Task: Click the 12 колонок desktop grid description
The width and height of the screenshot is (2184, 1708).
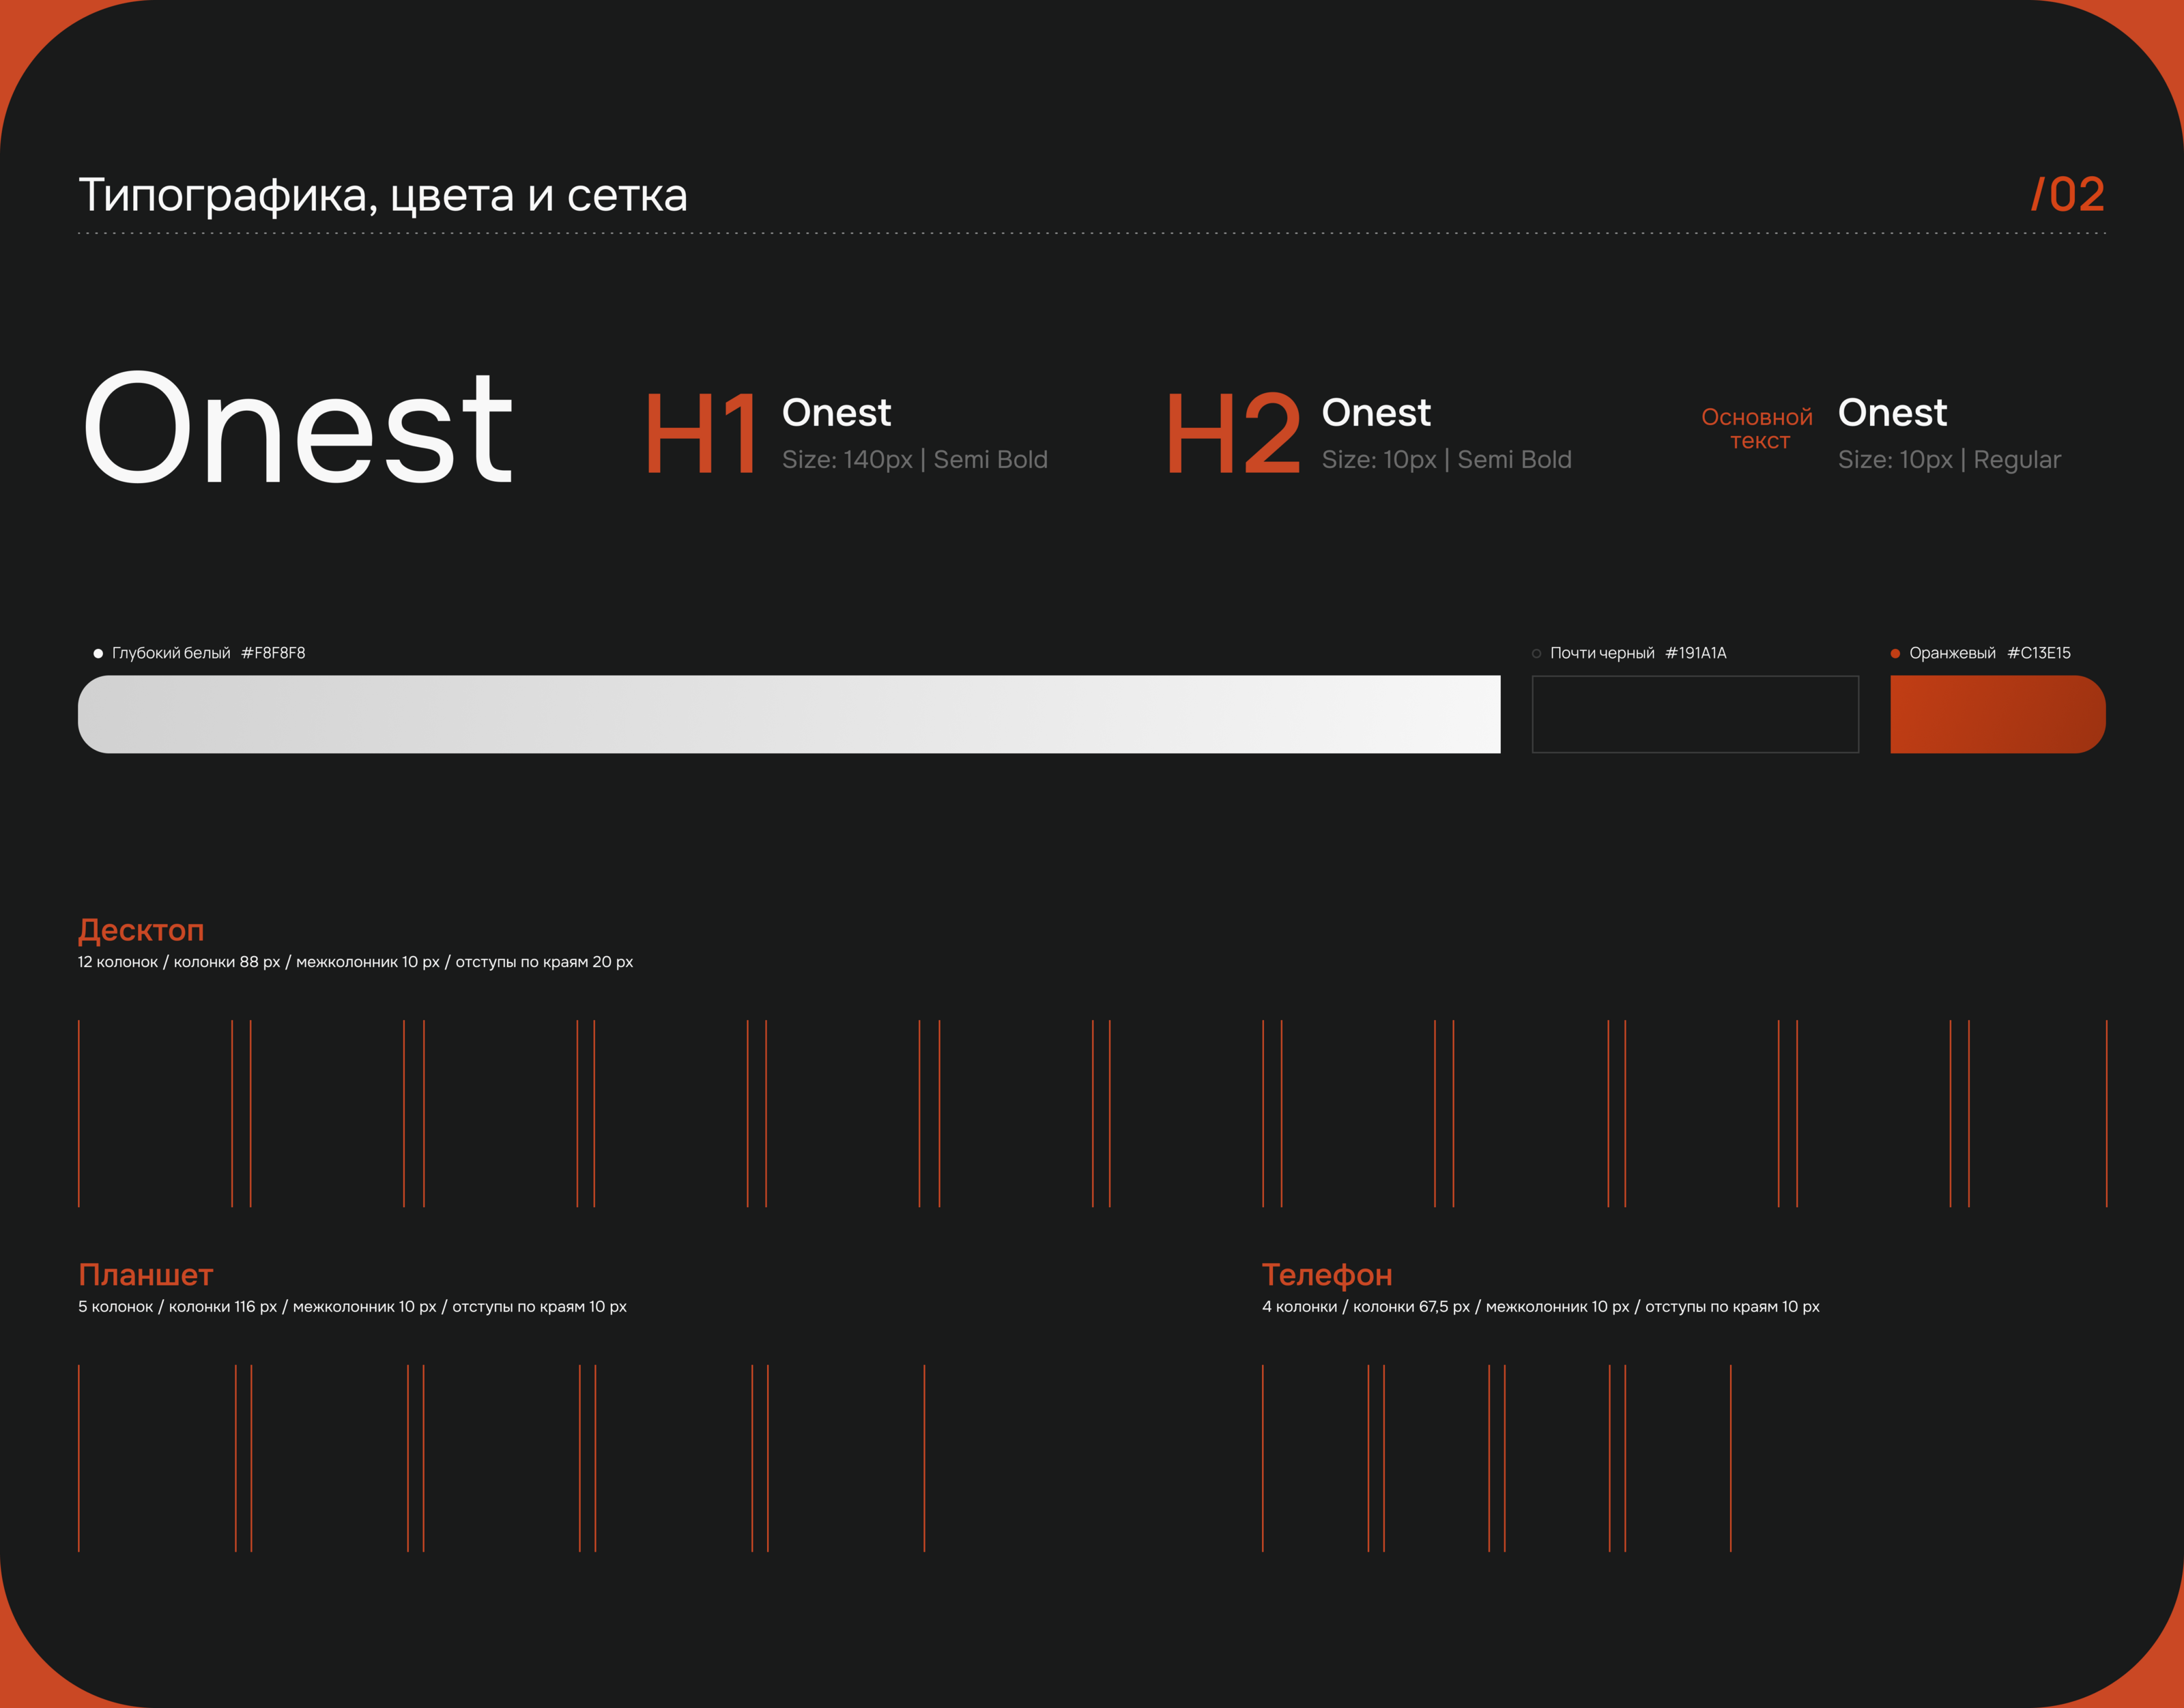Action: [x=355, y=962]
